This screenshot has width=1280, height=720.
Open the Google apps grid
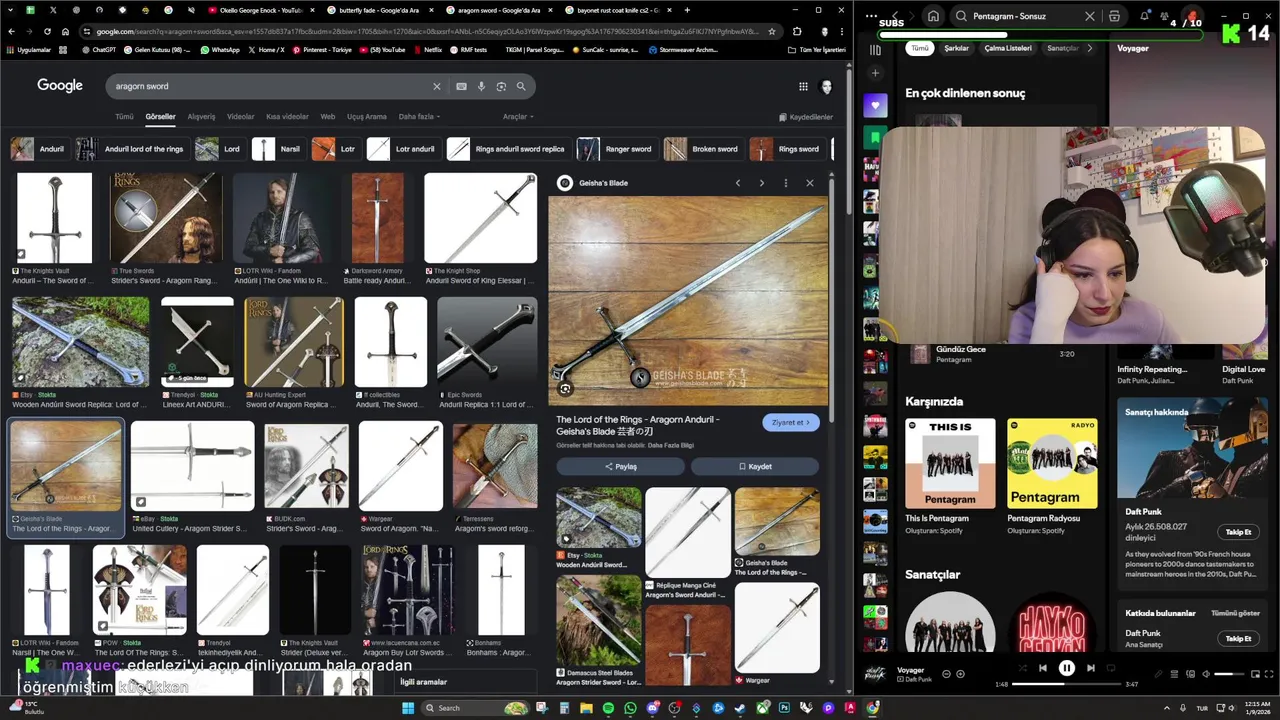tap(803, 87)
